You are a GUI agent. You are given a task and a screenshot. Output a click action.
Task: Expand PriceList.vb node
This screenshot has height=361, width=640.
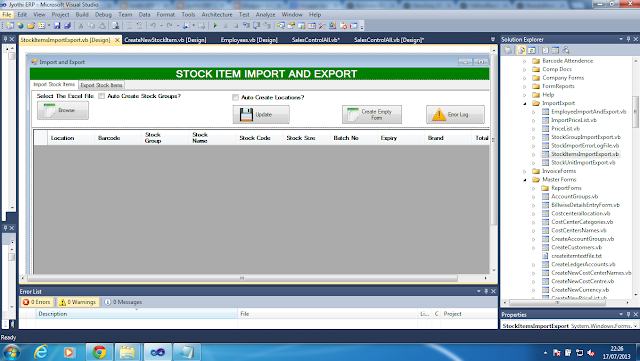point(533,129)
